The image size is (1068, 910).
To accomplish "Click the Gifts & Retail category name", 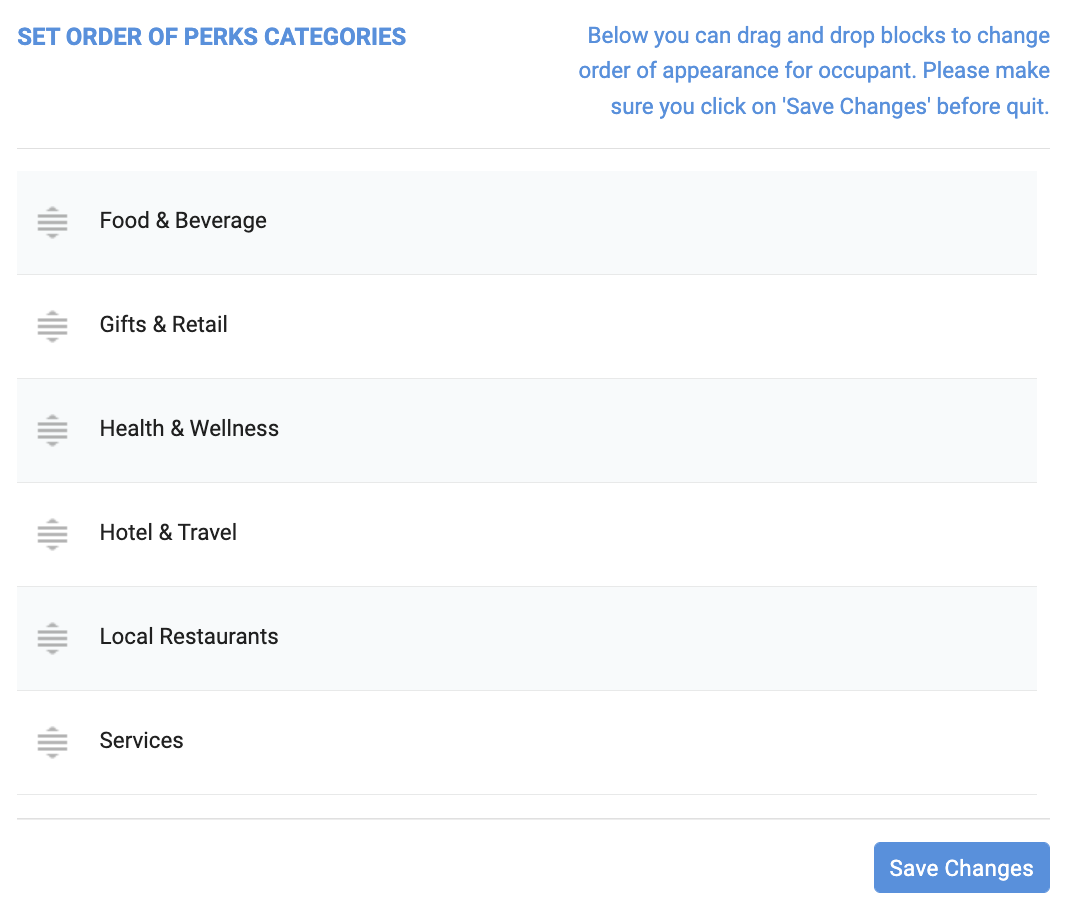I will (x=164, y=325).
